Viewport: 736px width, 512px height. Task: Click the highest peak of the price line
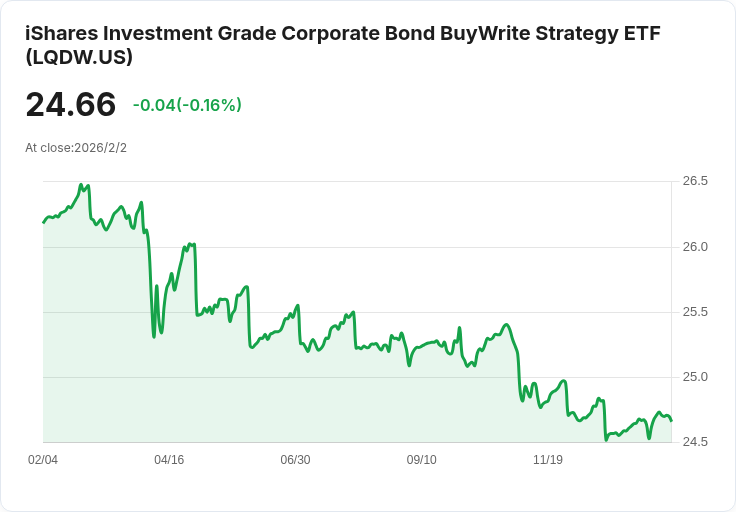pos(80,185)
